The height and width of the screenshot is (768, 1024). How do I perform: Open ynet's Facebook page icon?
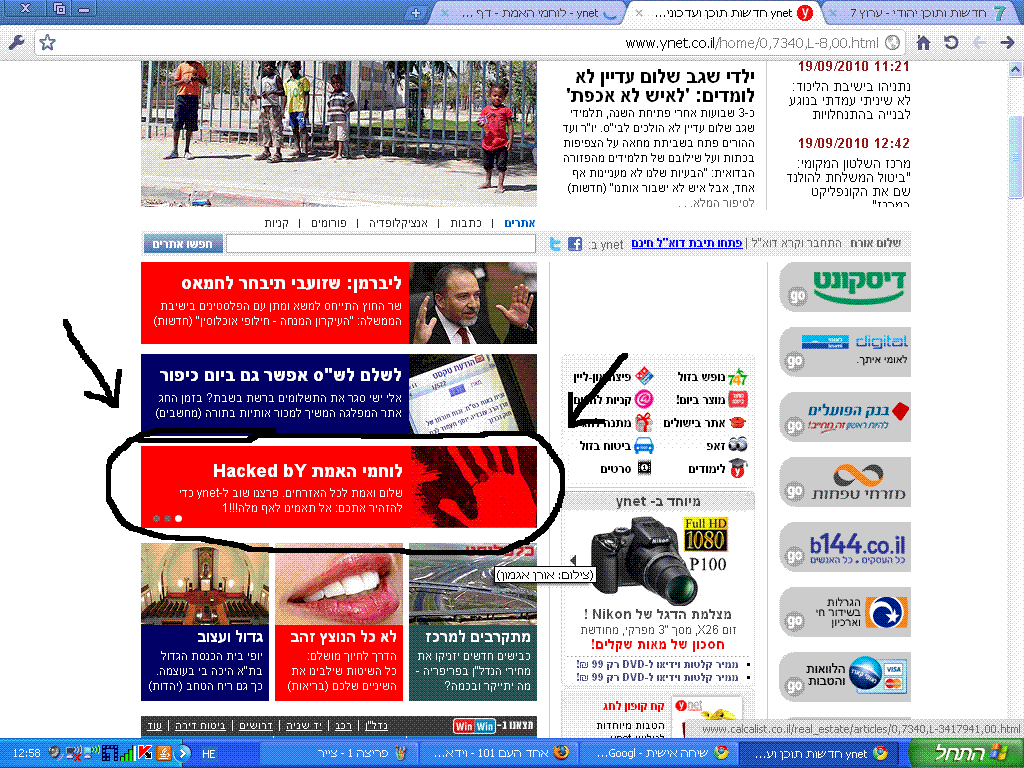[x=575, y=244]
